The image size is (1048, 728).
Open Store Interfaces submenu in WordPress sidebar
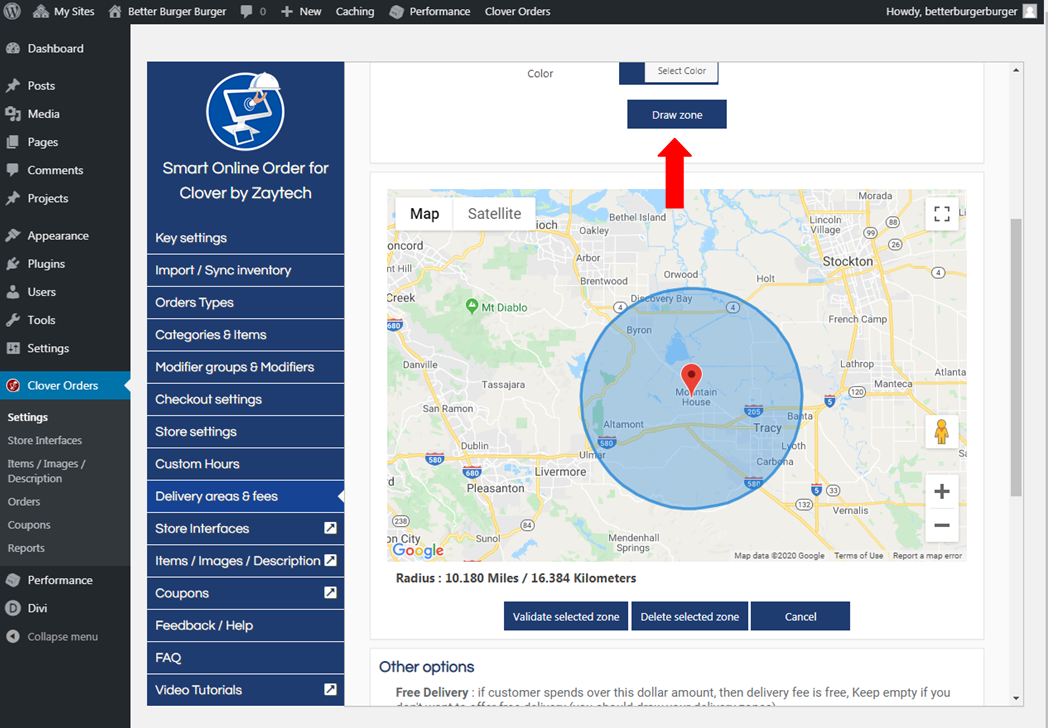coord(45,440)
